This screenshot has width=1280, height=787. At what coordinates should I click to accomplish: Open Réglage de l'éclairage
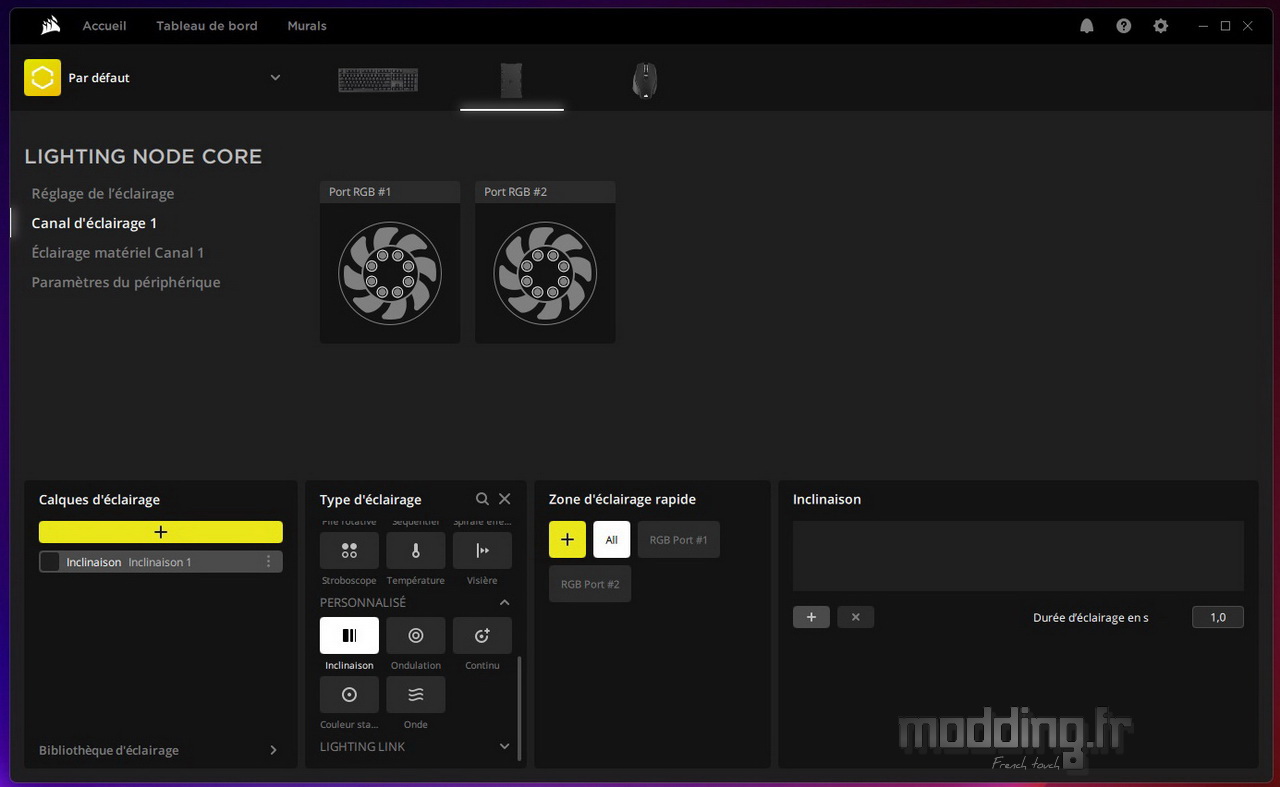point(103,194)
